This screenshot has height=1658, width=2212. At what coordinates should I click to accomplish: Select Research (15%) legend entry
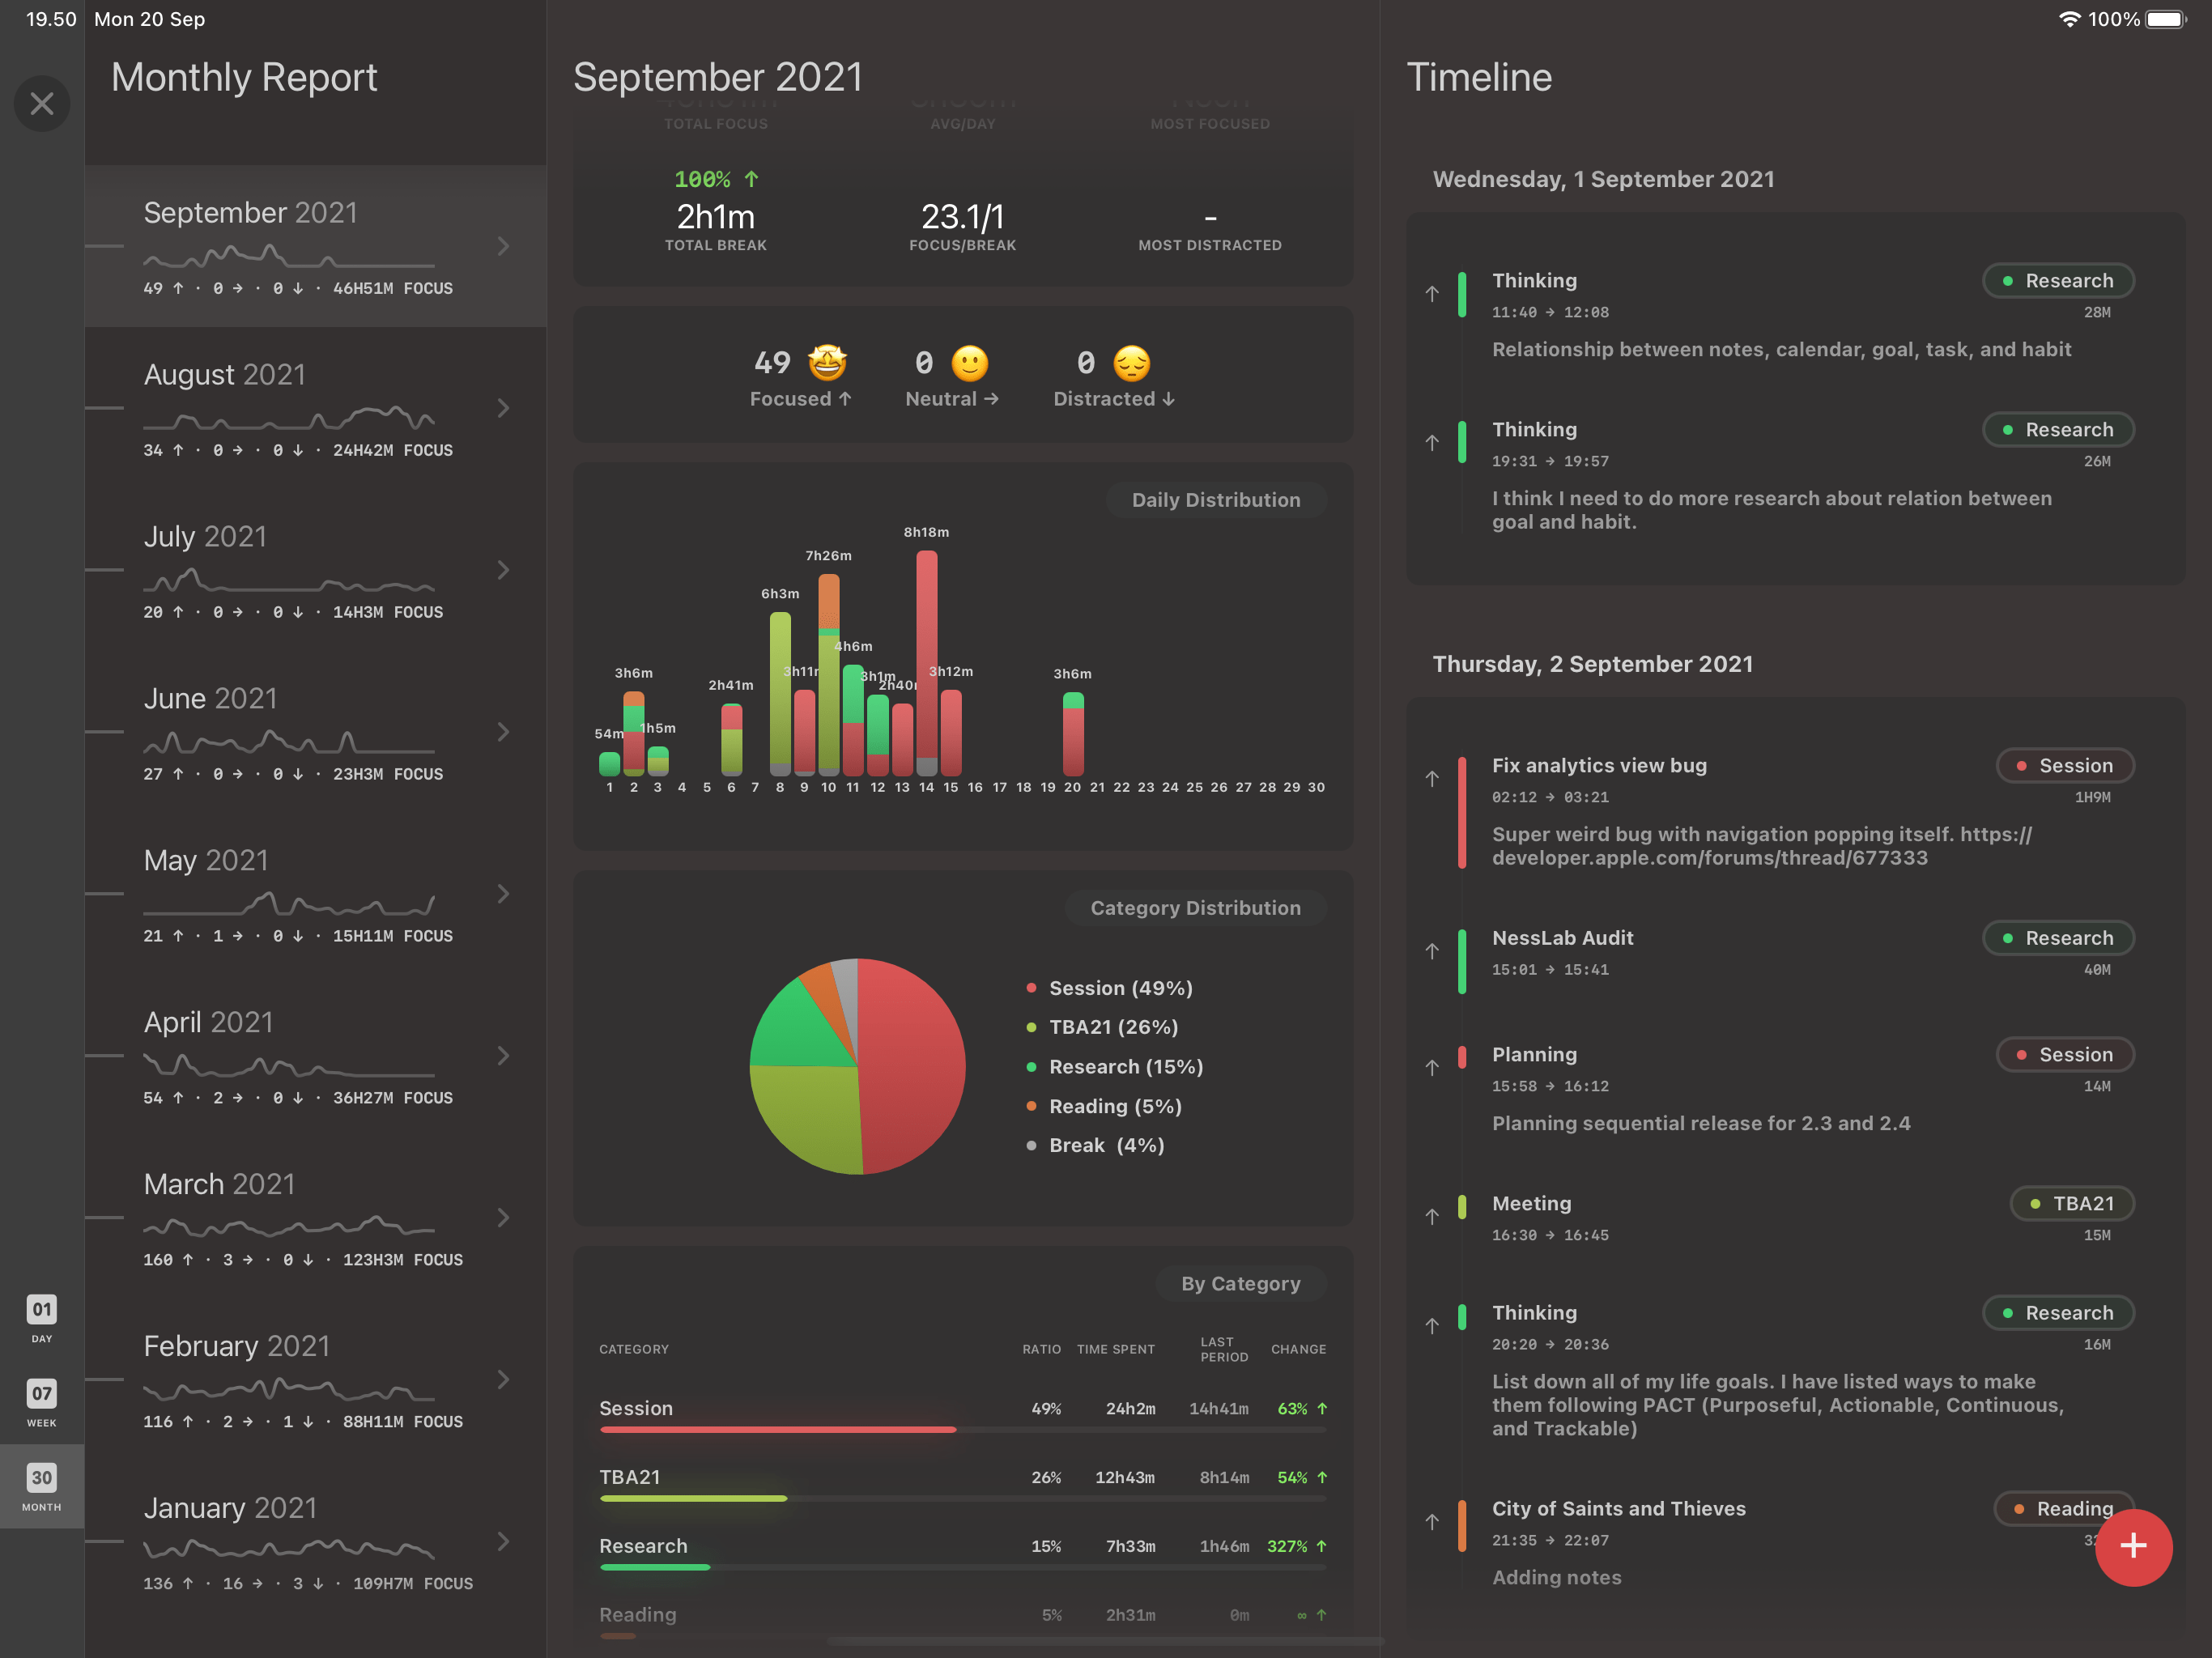1115,1067
